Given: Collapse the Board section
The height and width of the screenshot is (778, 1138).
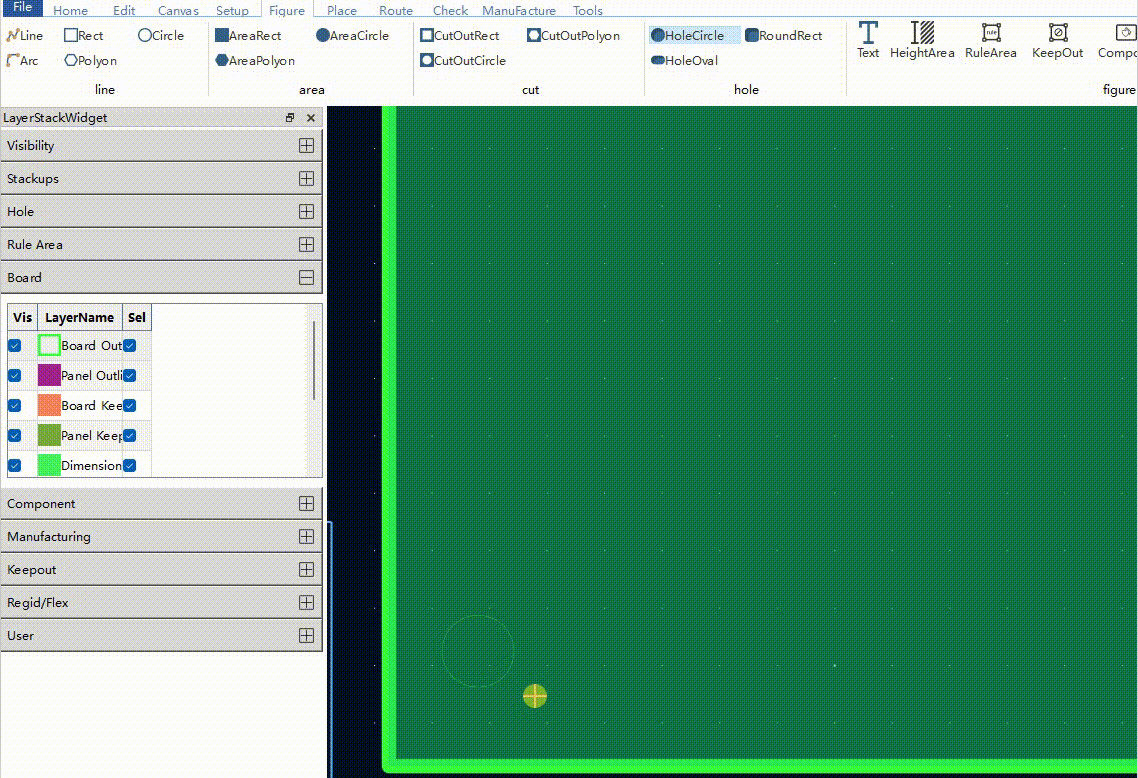Looking at the screenshot, I should [x=306, y=277].
